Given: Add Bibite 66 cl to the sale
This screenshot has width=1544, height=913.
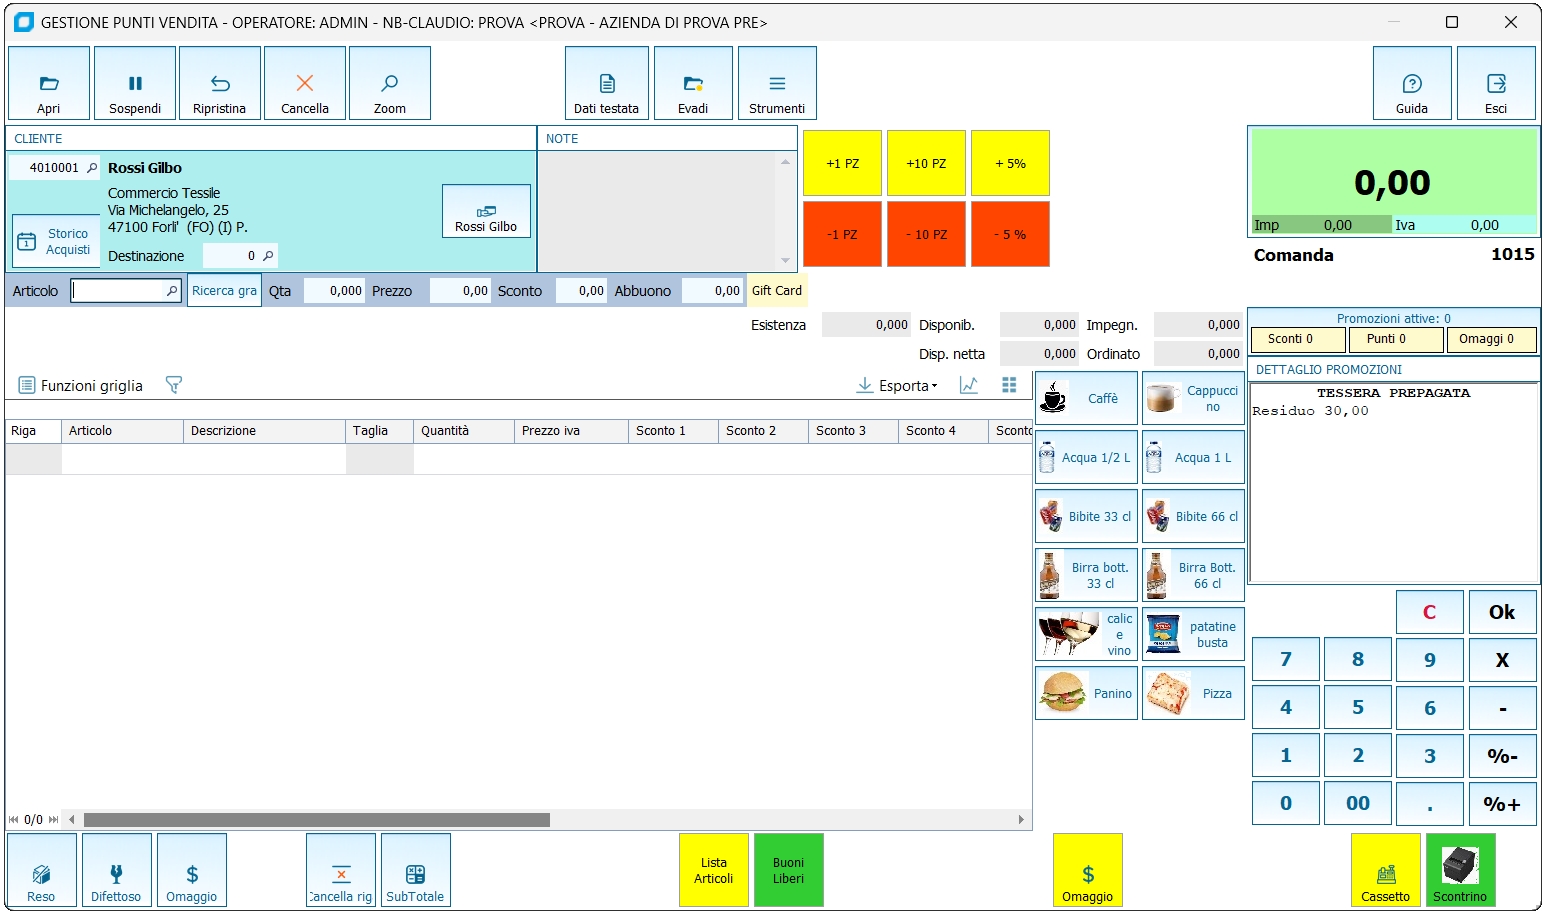Looking at the screenshot, I should pos(1193,516).
